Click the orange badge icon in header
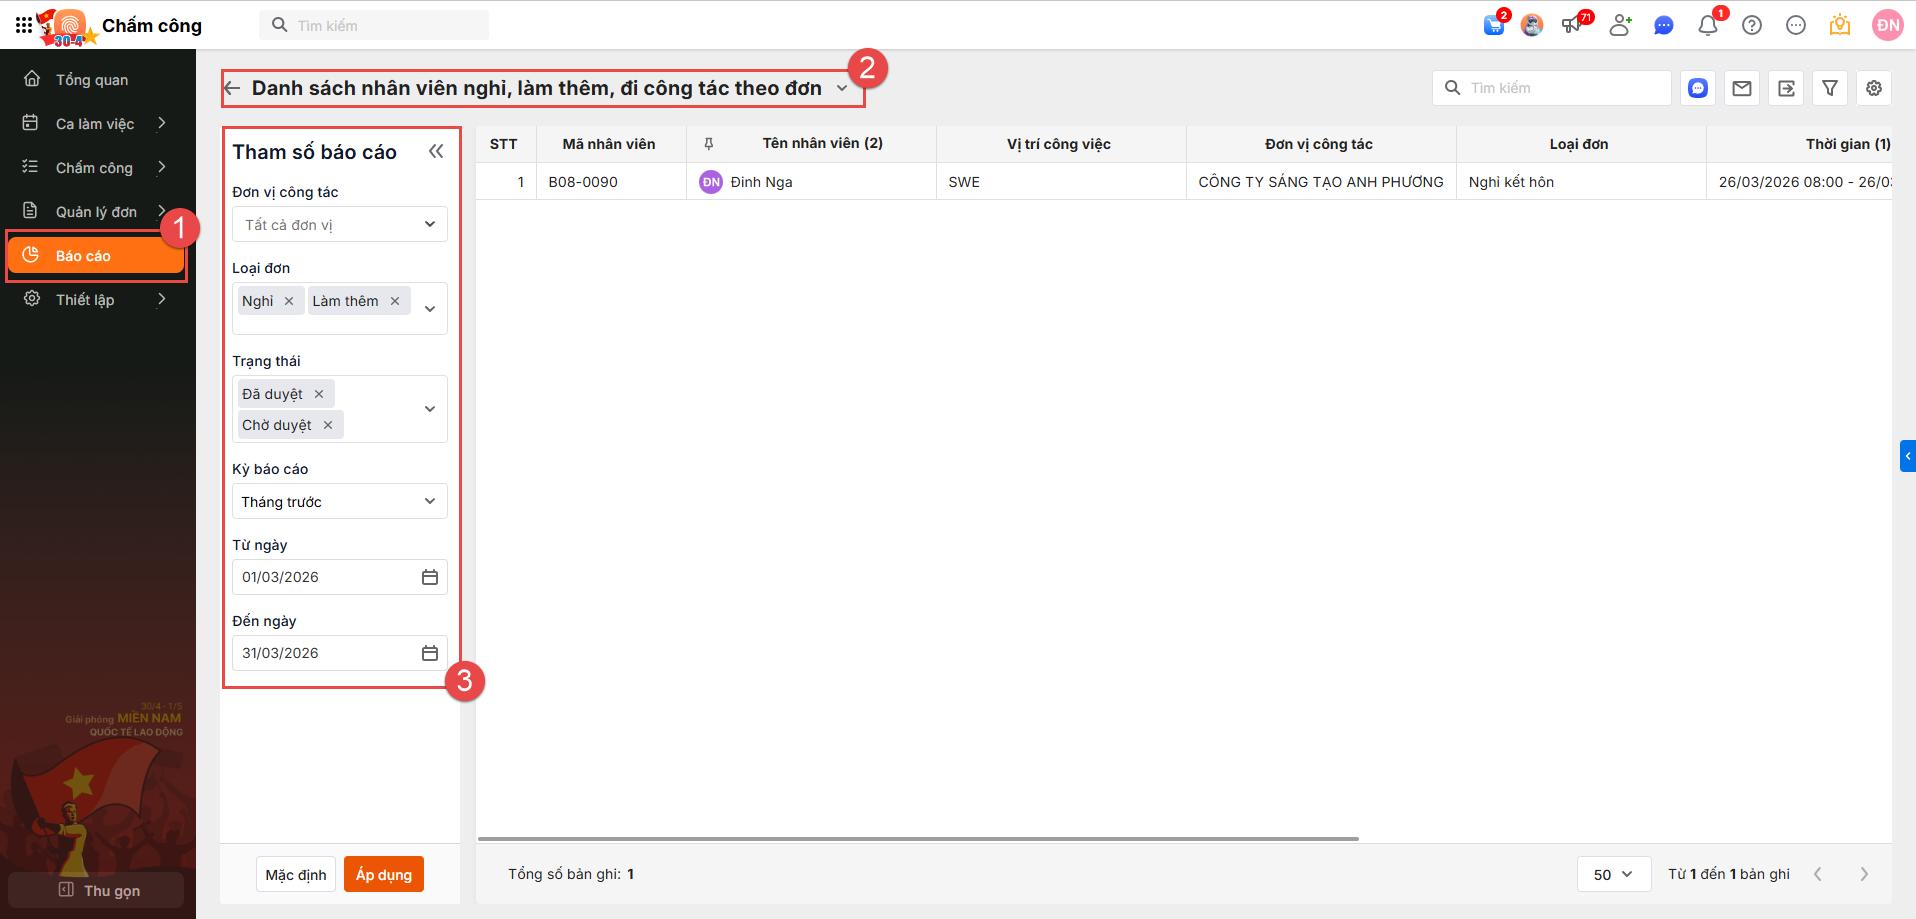The width and height of the screenshot is (1916, 919). coord(1840,25)
